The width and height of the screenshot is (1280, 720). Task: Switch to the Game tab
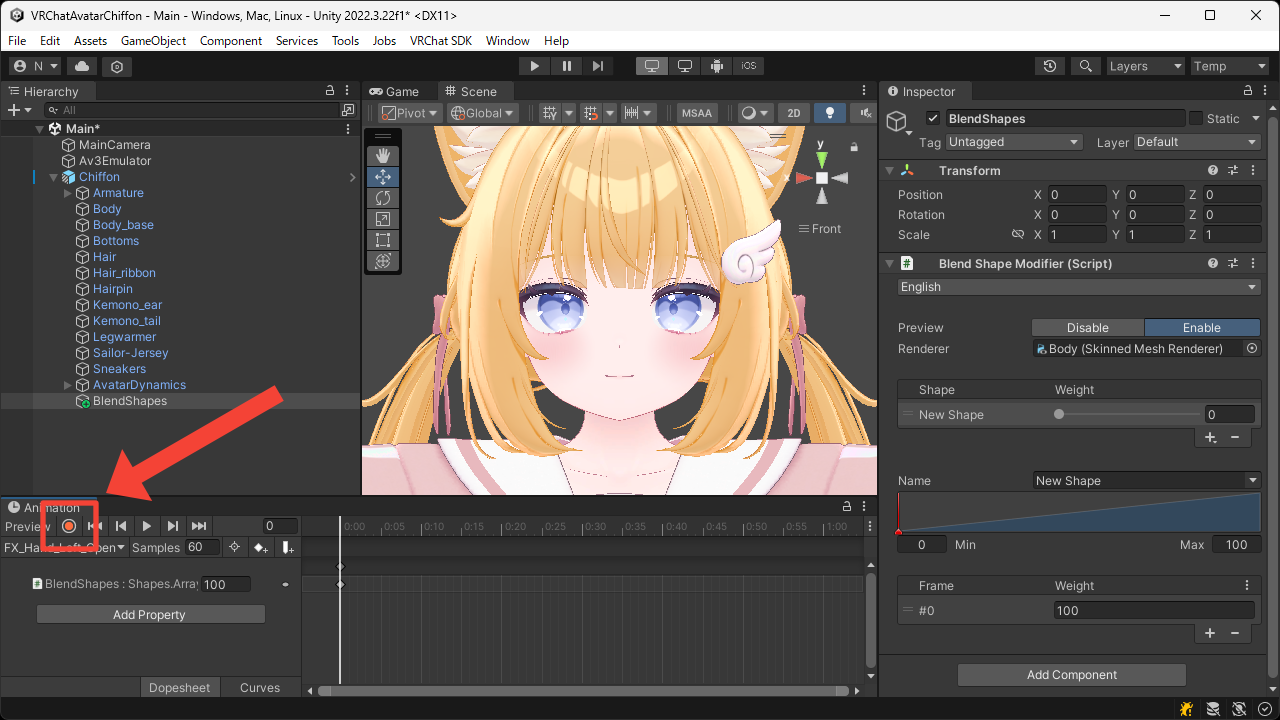394,91
